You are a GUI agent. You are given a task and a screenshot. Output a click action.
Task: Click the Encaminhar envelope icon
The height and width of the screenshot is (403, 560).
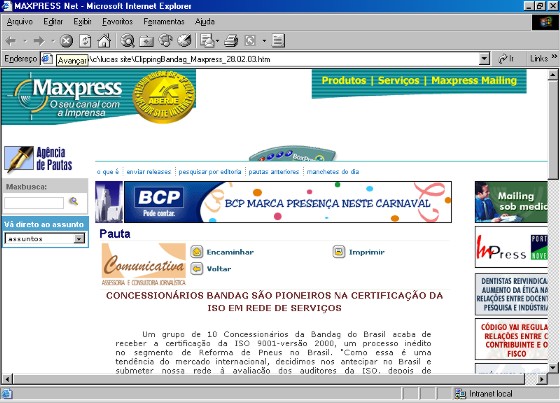[196, 252]
